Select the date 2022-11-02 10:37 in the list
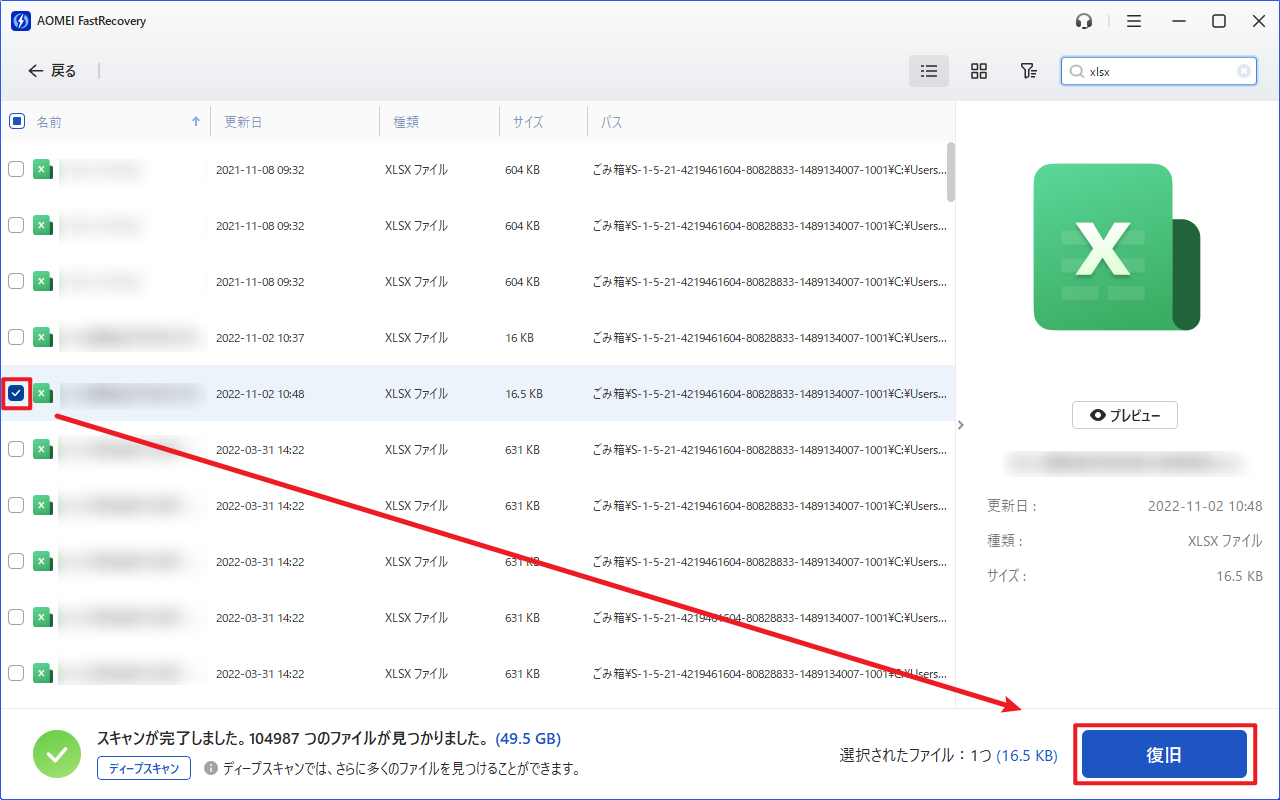This screenshot has width=1280, height=800. click(x=260, y=338)
